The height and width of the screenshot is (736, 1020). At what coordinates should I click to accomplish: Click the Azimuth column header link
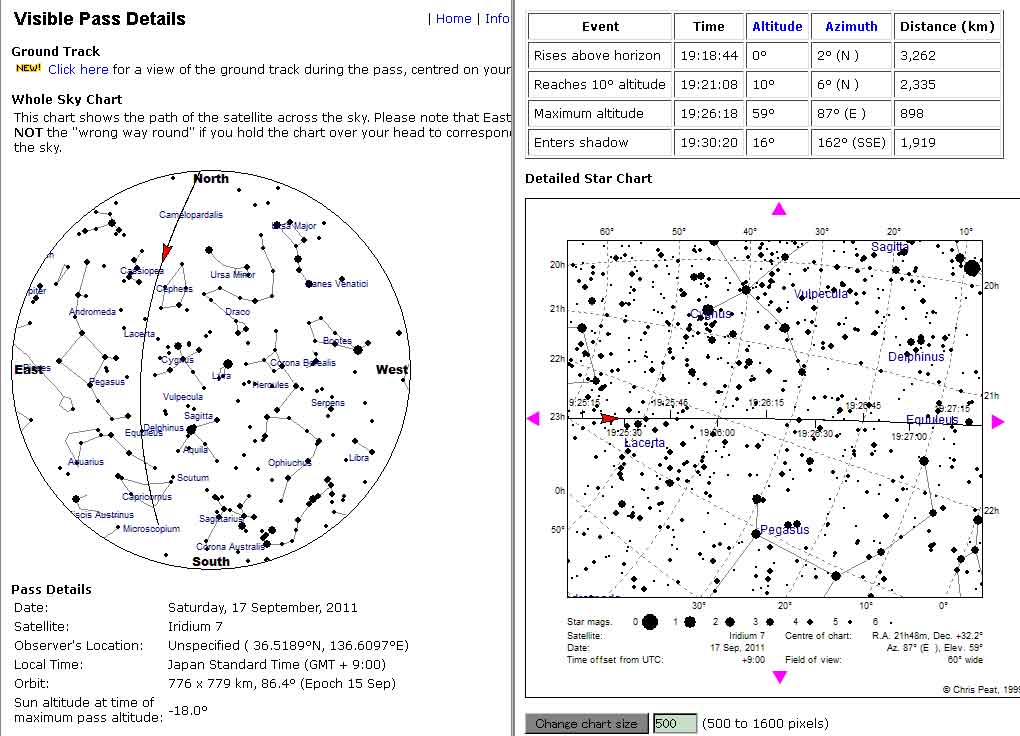(x=851, y=27)
